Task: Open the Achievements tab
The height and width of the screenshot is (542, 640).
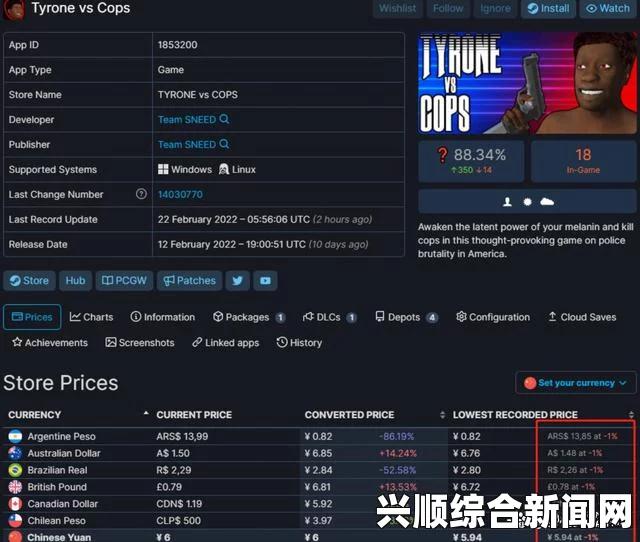Action: pyautogui.click(x=50, y=342)
